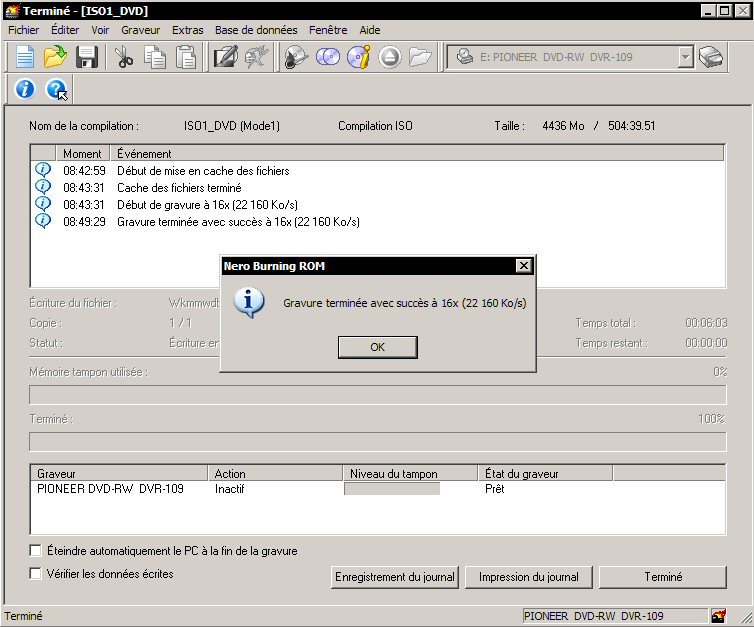Click the copy disc double-CD icon
754x627 pixels.
327,57
